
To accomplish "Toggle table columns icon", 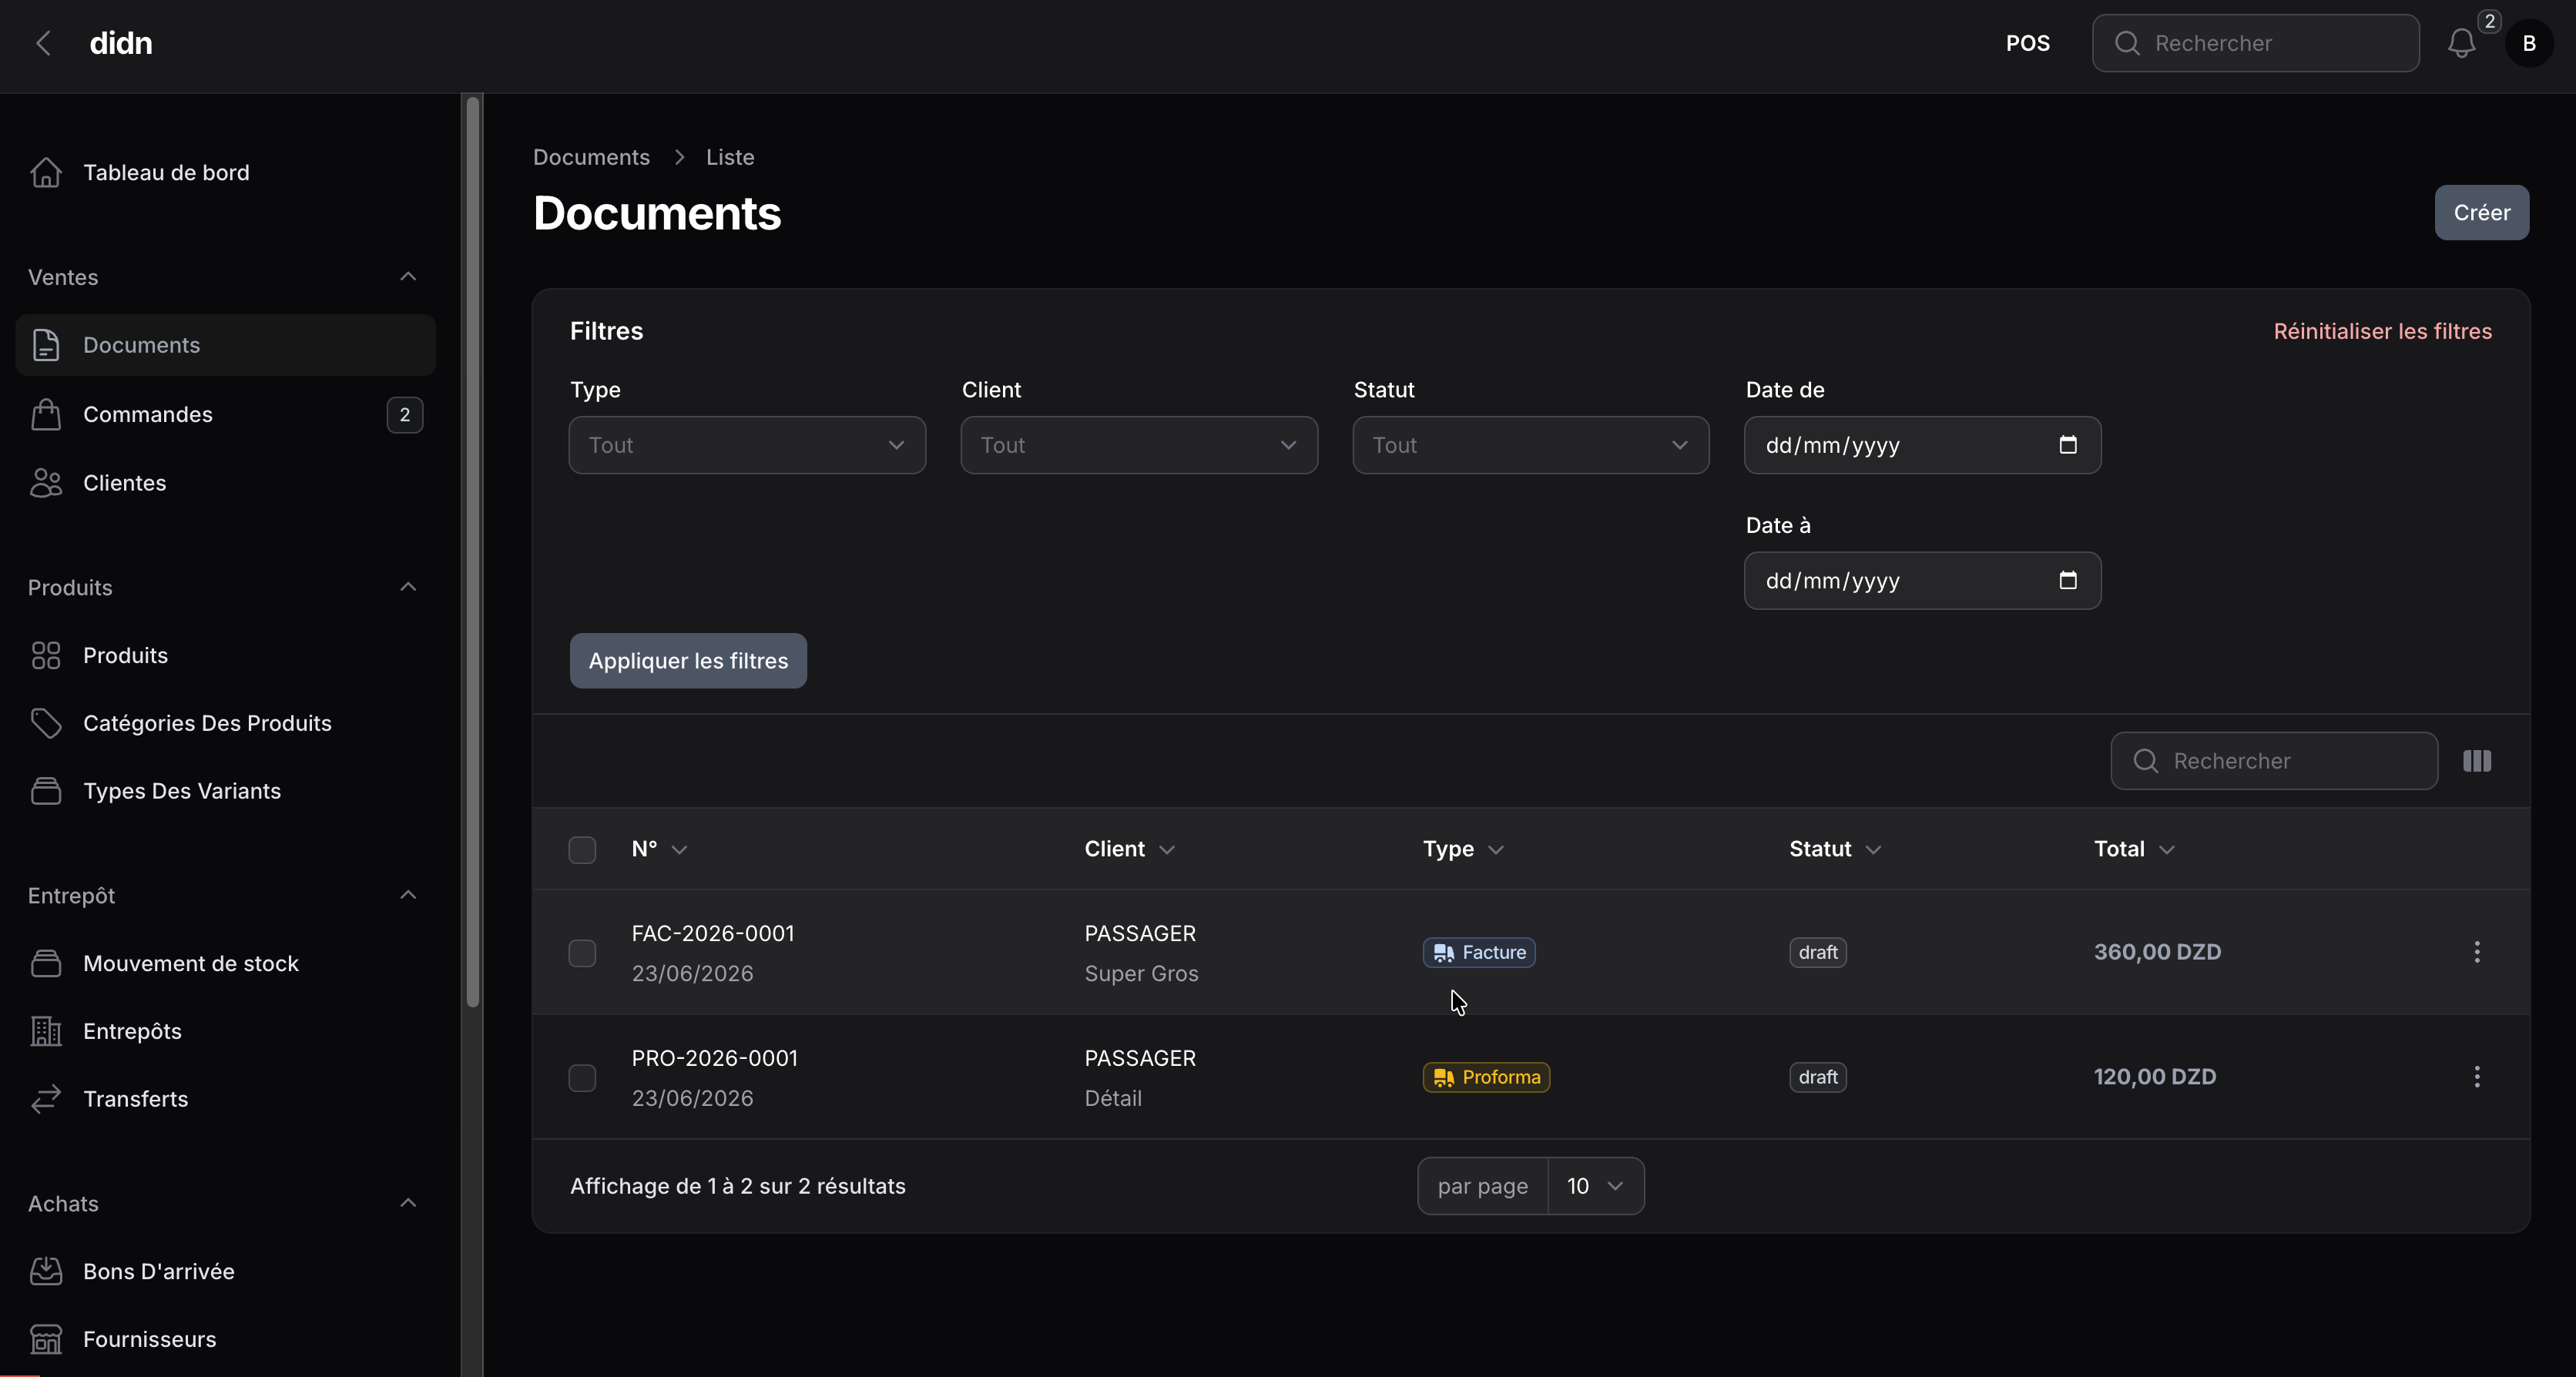I will 2477,761.
